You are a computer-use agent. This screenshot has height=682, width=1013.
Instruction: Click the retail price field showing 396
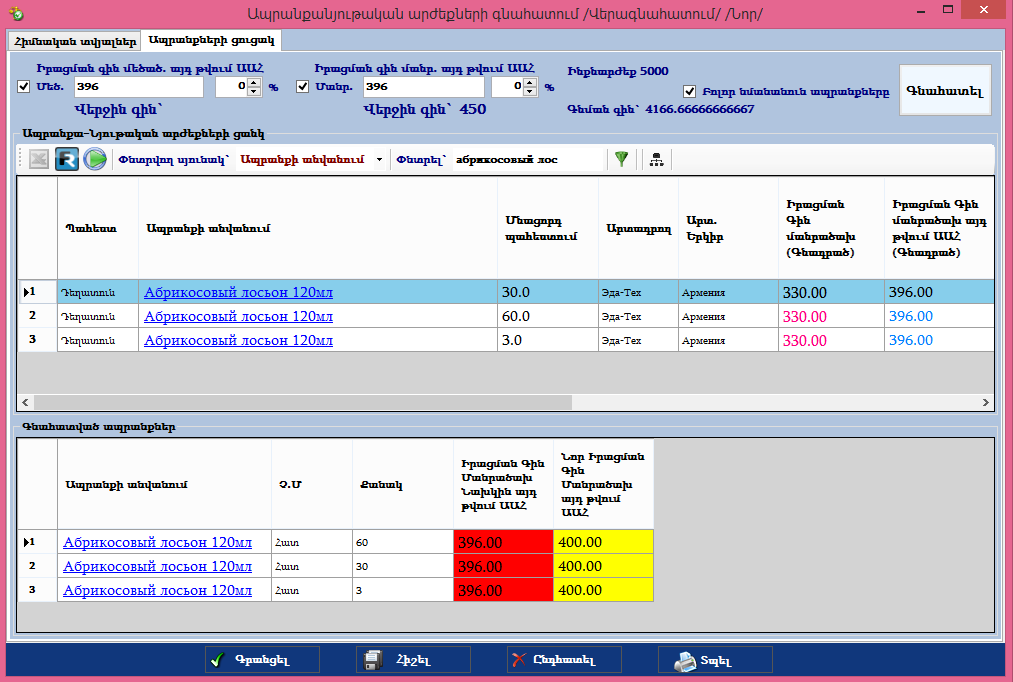424,87
